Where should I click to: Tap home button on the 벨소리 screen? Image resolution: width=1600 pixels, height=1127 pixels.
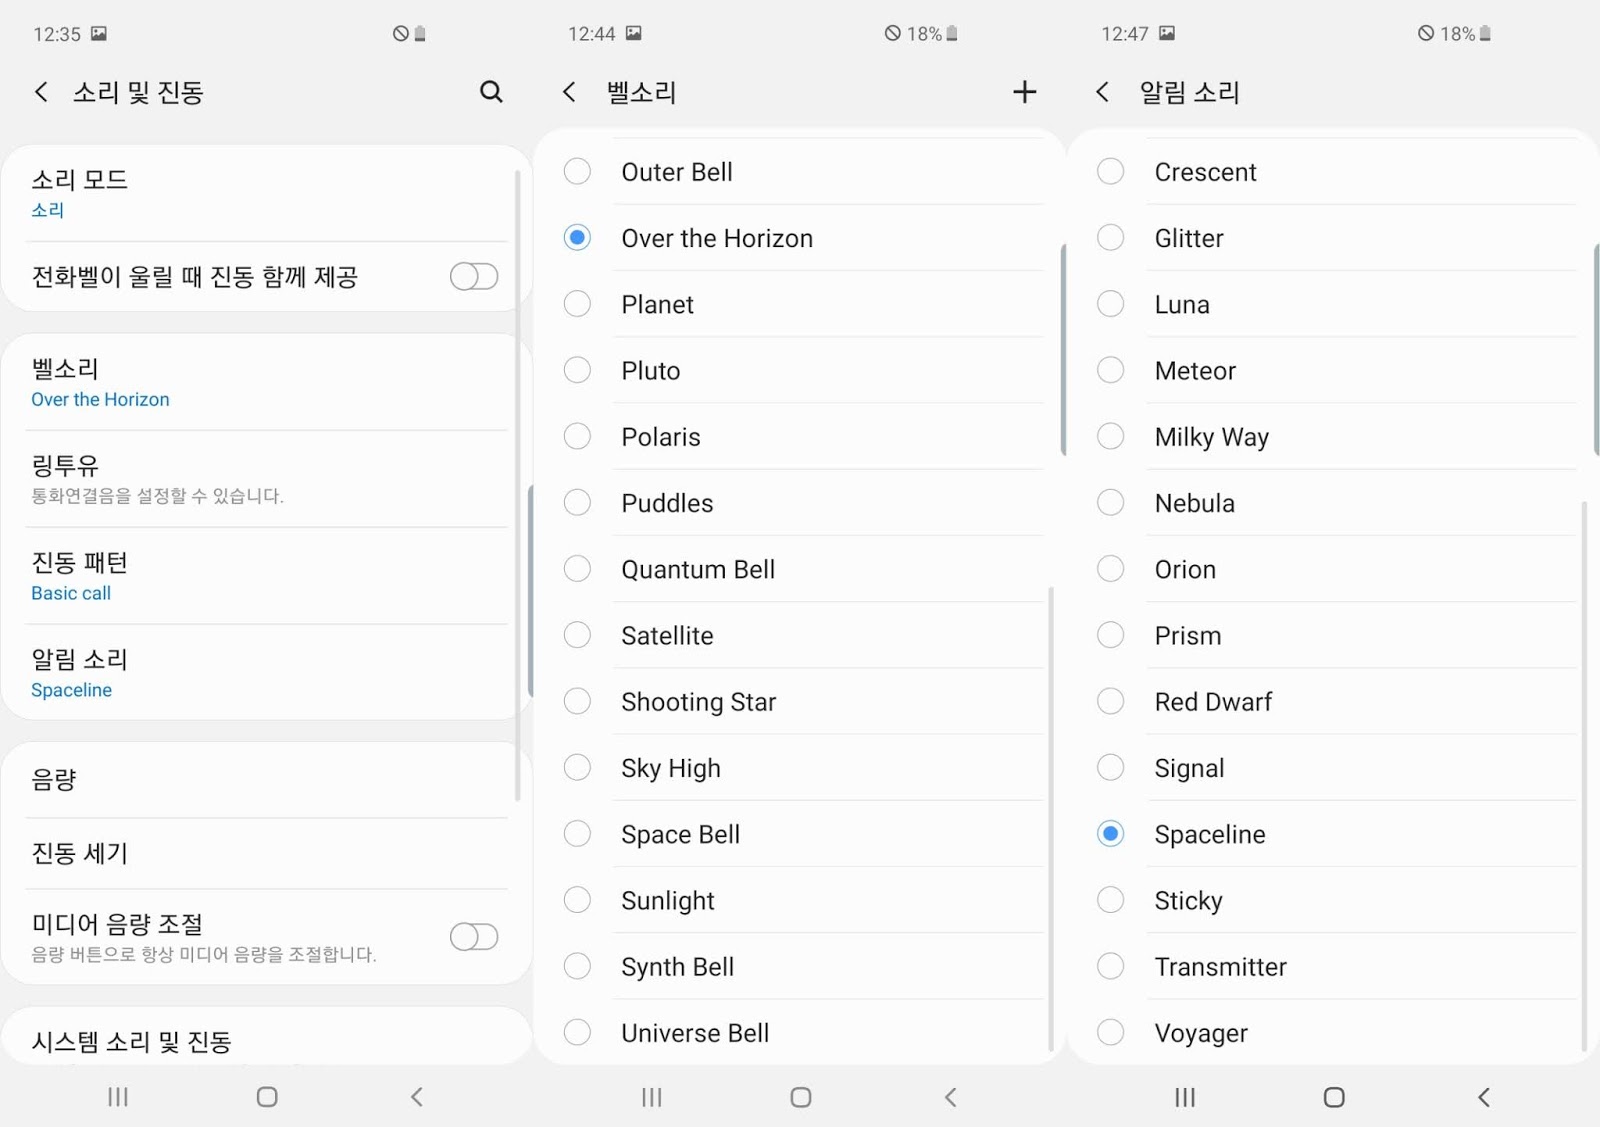click(801, 1097)
